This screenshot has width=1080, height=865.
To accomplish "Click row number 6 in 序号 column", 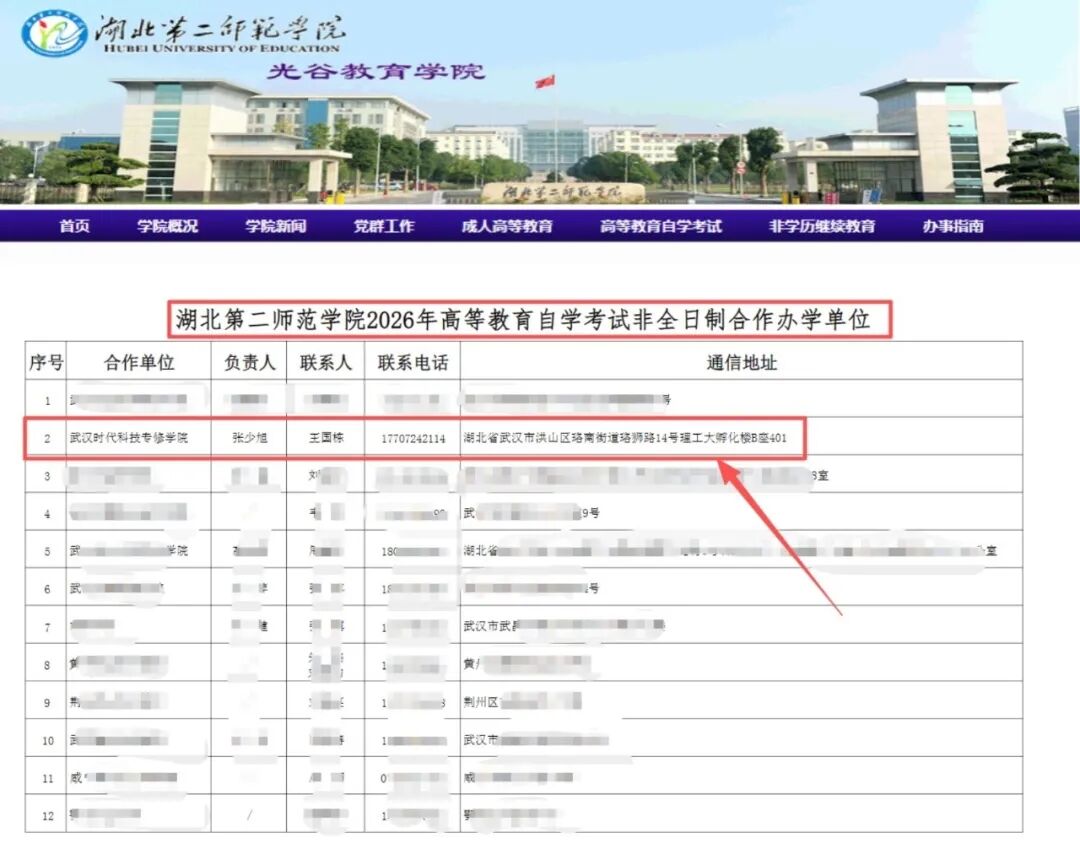I will 48,590.
